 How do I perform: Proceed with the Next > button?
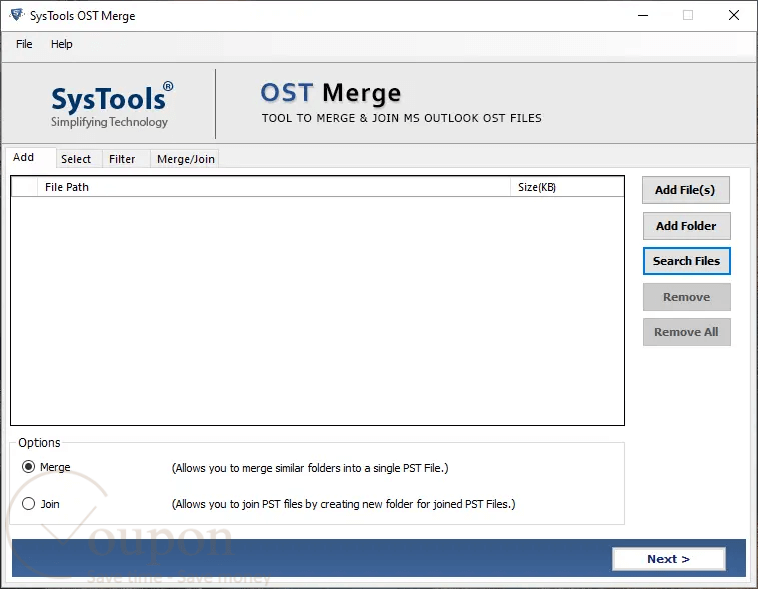tap(669, 559)
